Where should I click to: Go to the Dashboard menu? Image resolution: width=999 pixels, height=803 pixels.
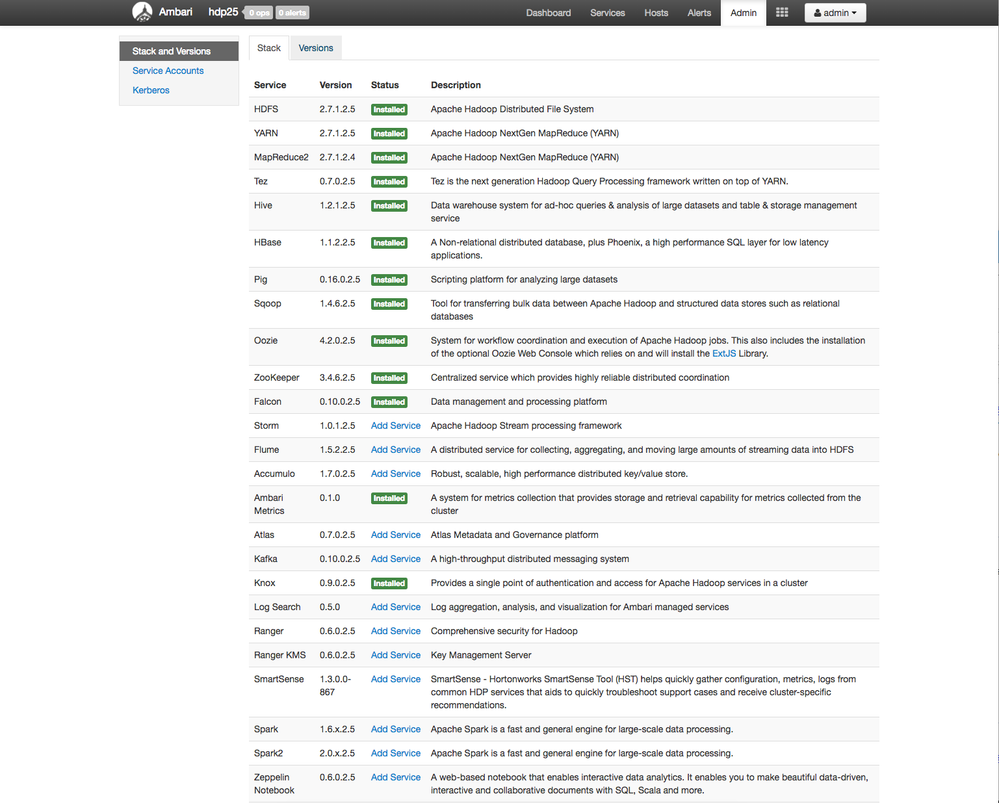pyautogui.click(x=548, y=13)
